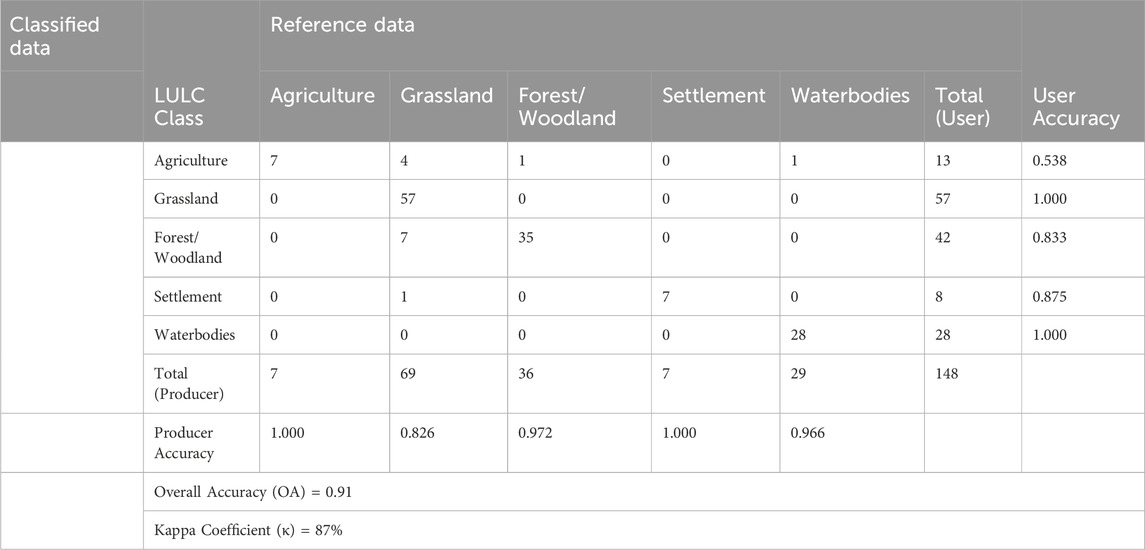Viewport: 1145px width, 550px height.
Task: Select the grand total value 148
Action: pyautogui.click(x=946, y=373)
